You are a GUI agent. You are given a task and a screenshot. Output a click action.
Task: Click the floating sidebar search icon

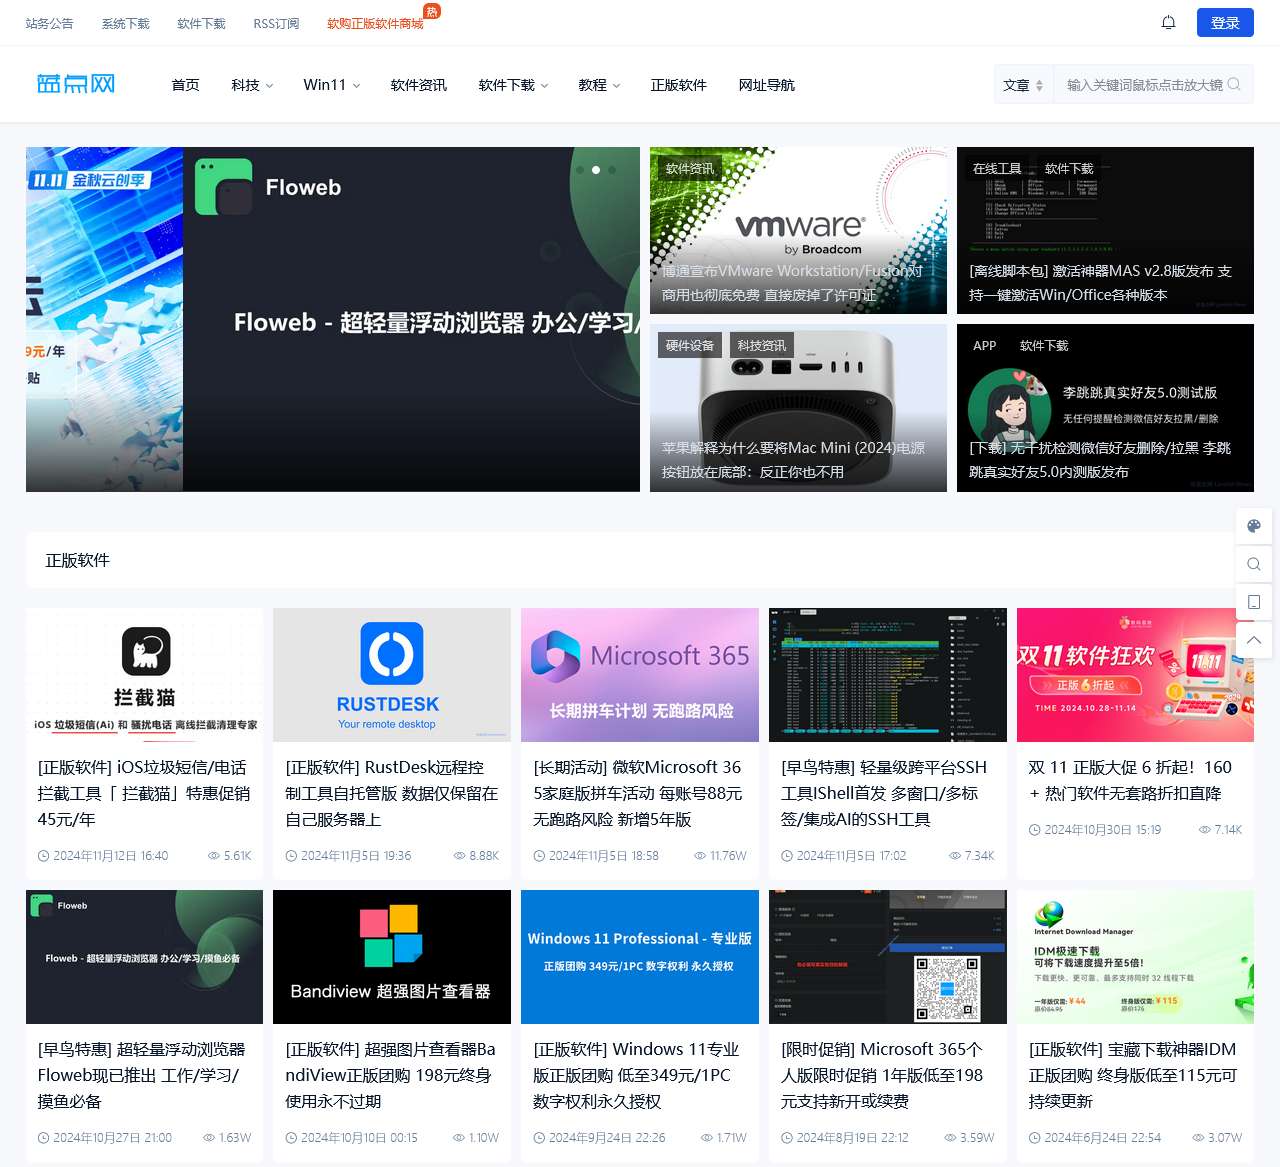click(x=1254, y=564)
